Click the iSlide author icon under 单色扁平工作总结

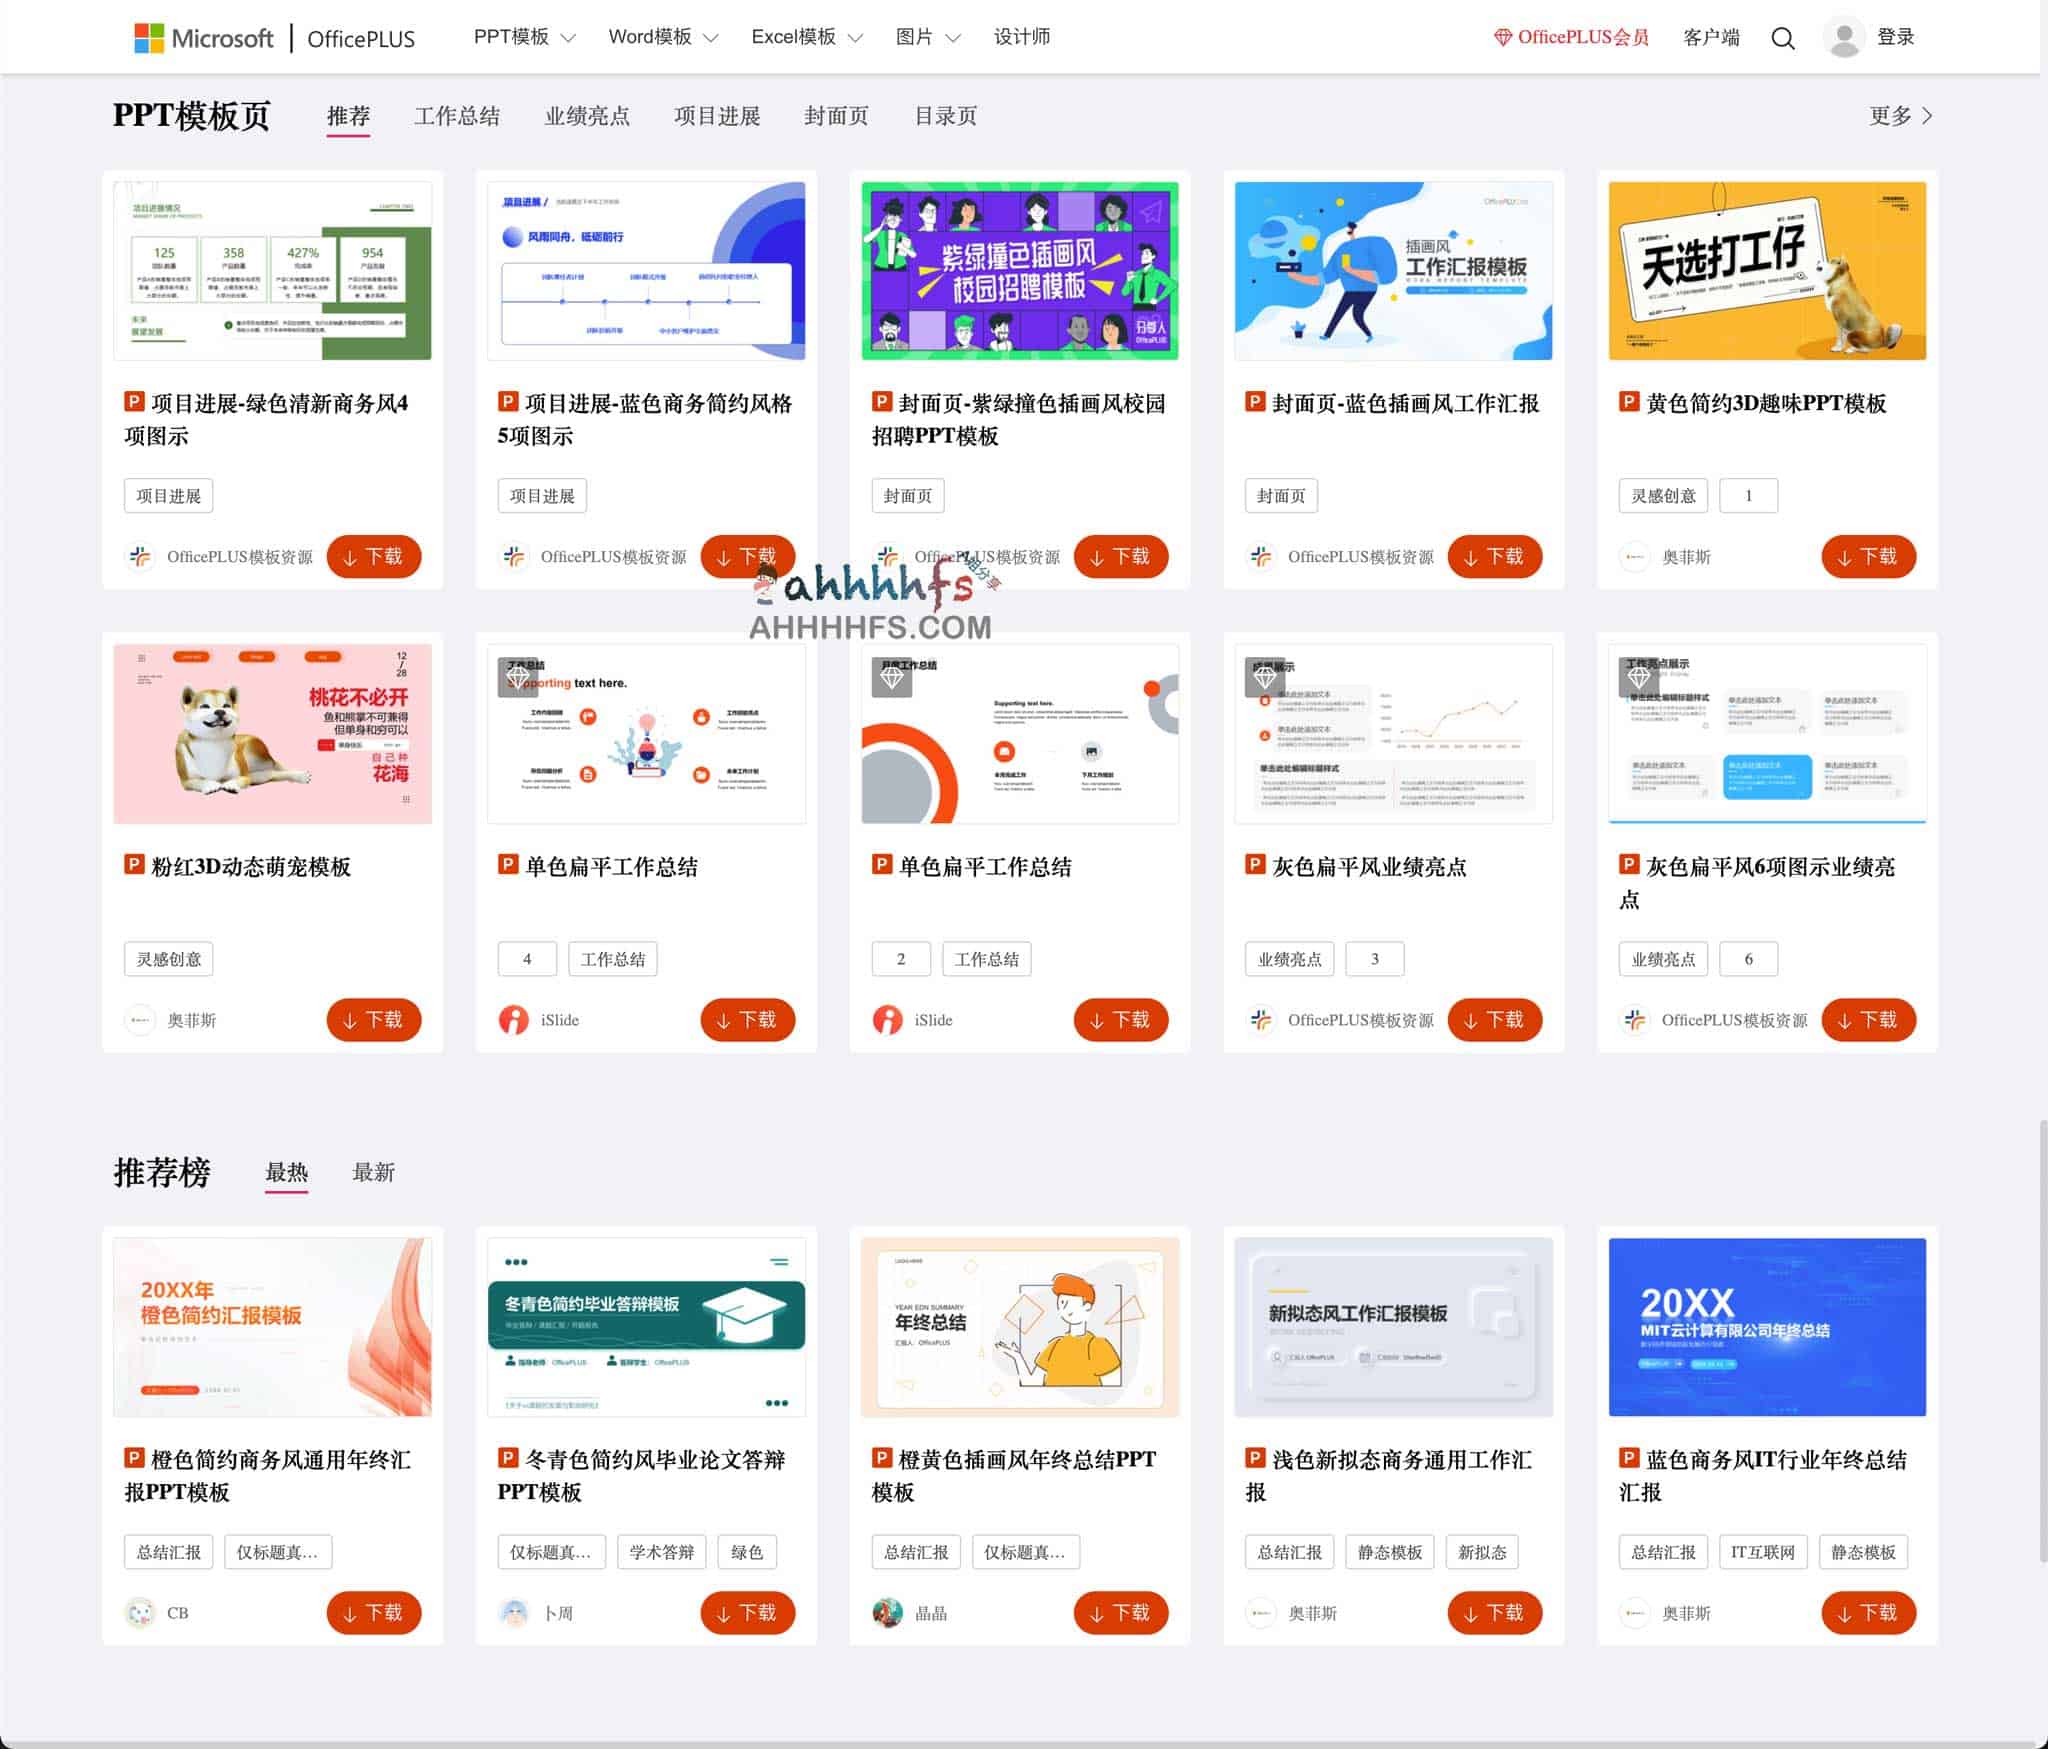512,1019
